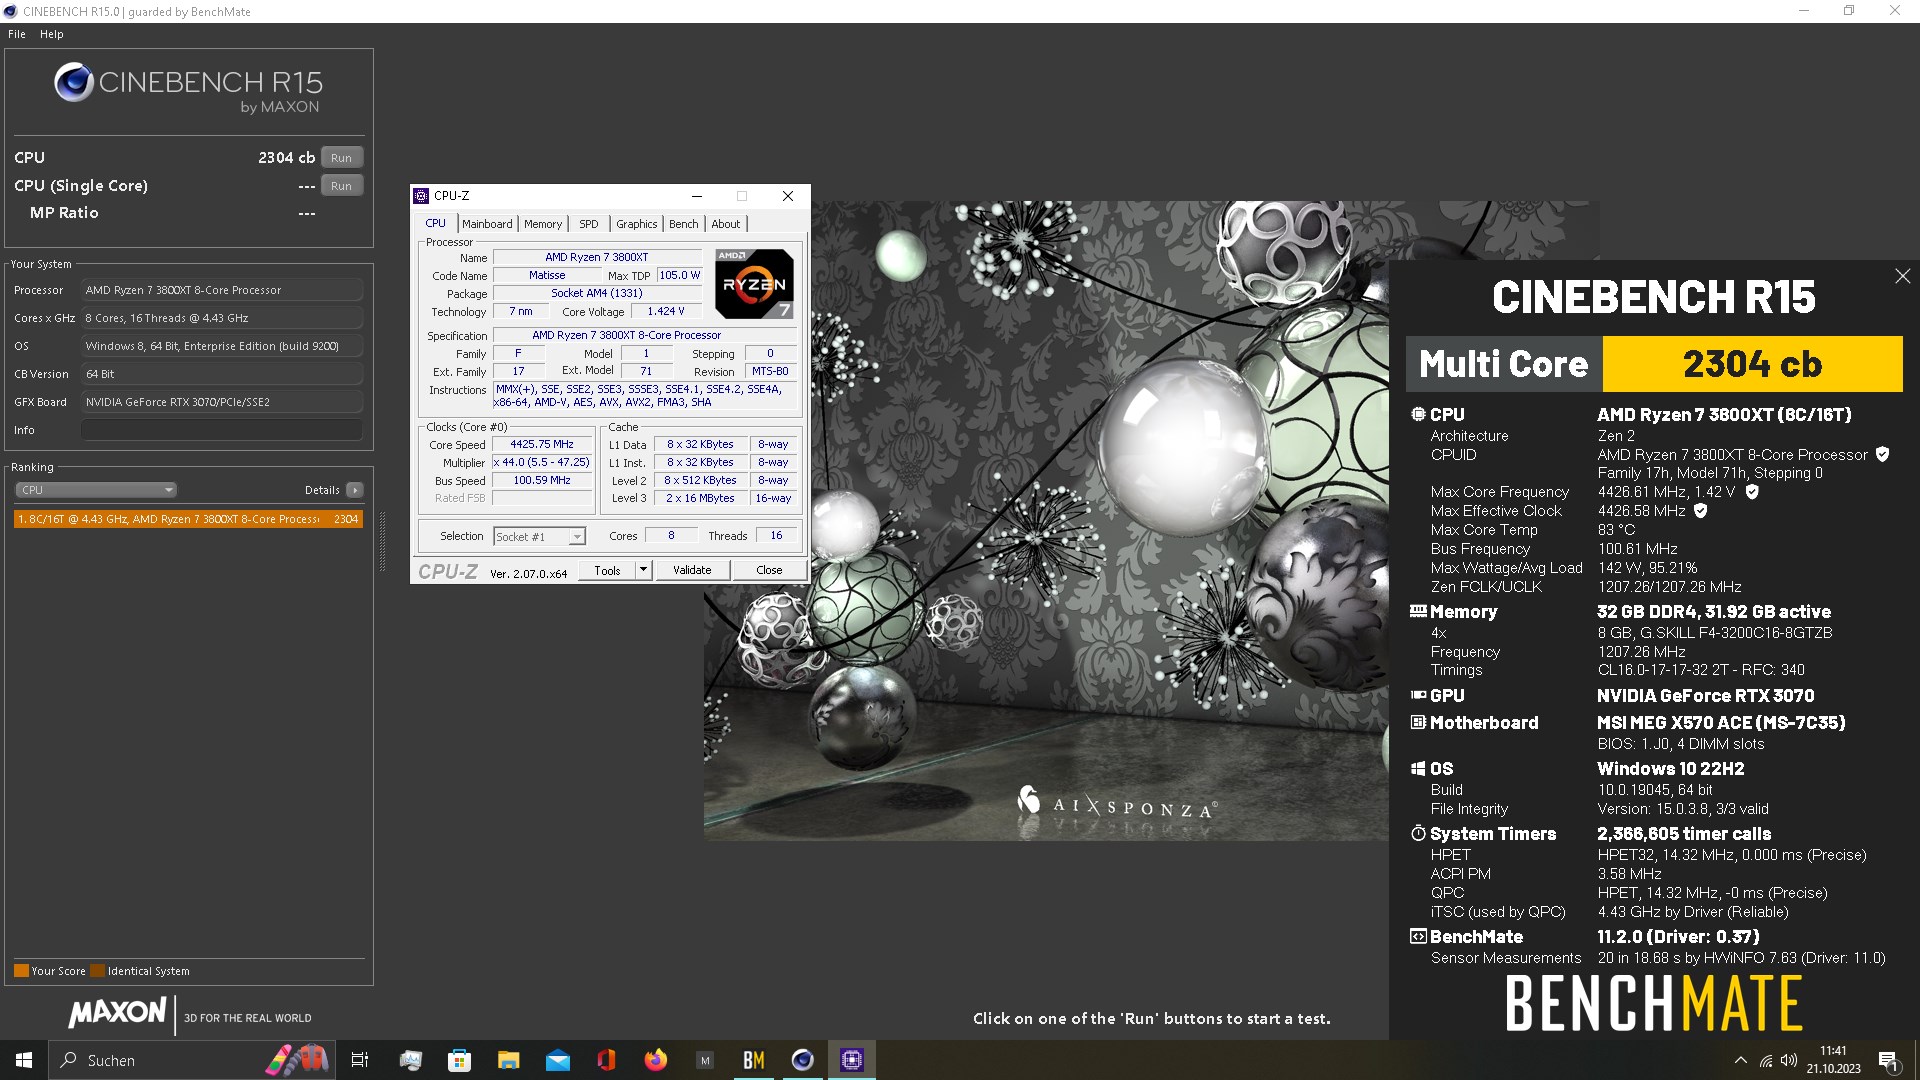
Task: Show hidden system tray icons
Action: 1740,1060
